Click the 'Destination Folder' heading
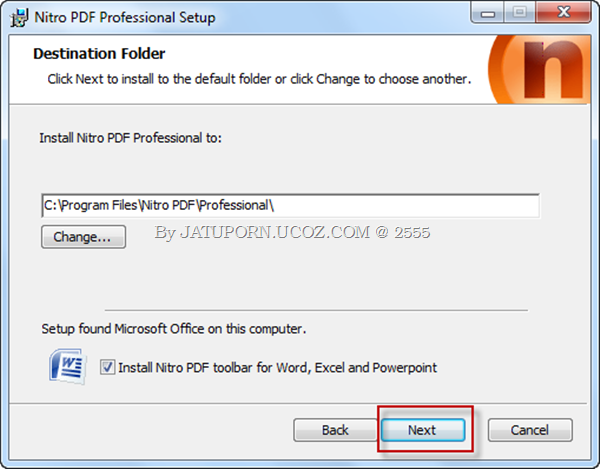The width and height of the screenshot is (600, 469). (99, 54)
